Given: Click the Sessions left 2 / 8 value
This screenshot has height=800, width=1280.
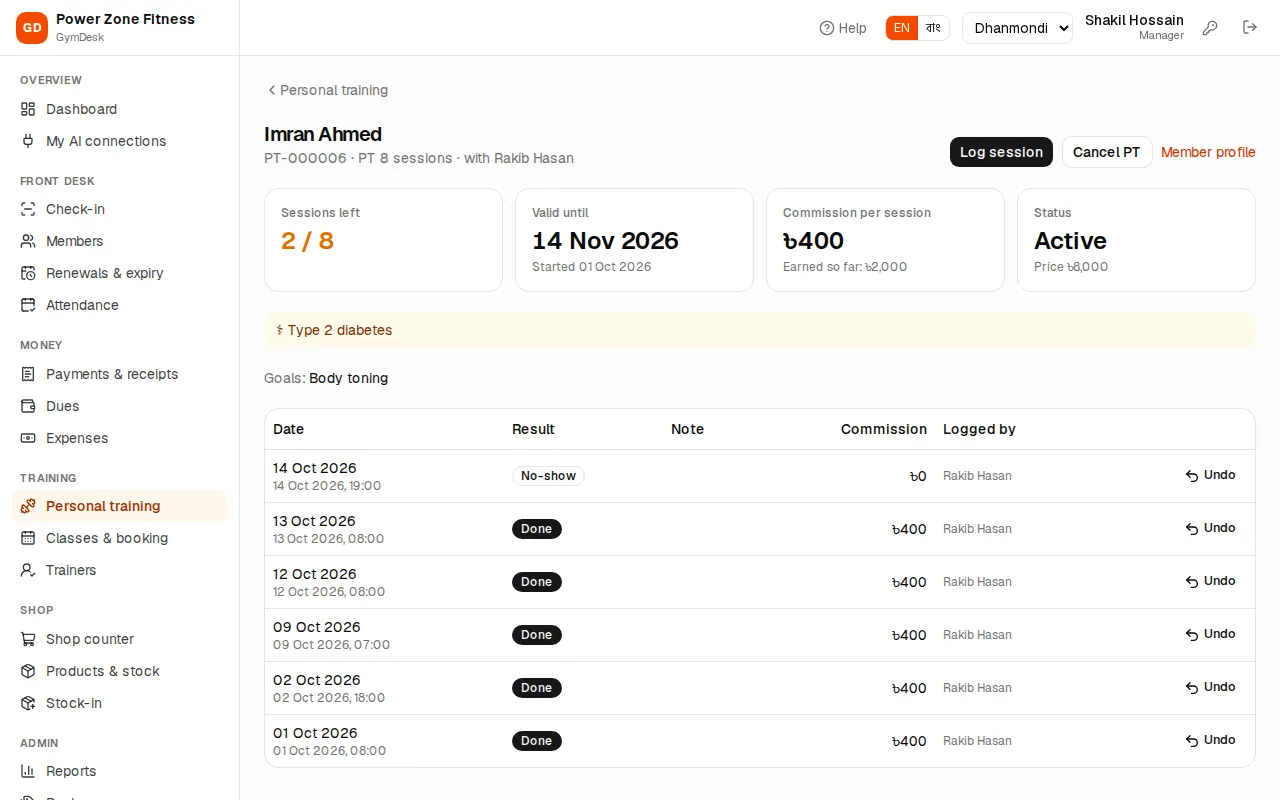Looking at the screenshot, I should click(x=308, y=241).
